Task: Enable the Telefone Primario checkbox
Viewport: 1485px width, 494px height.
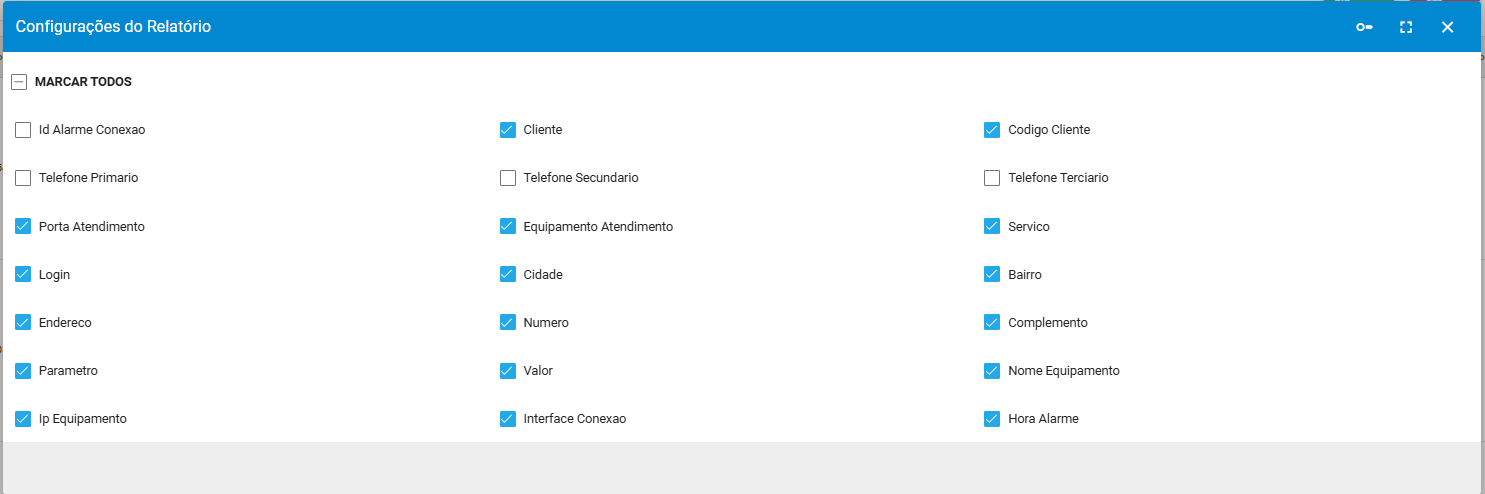Action: click(23, 178)
